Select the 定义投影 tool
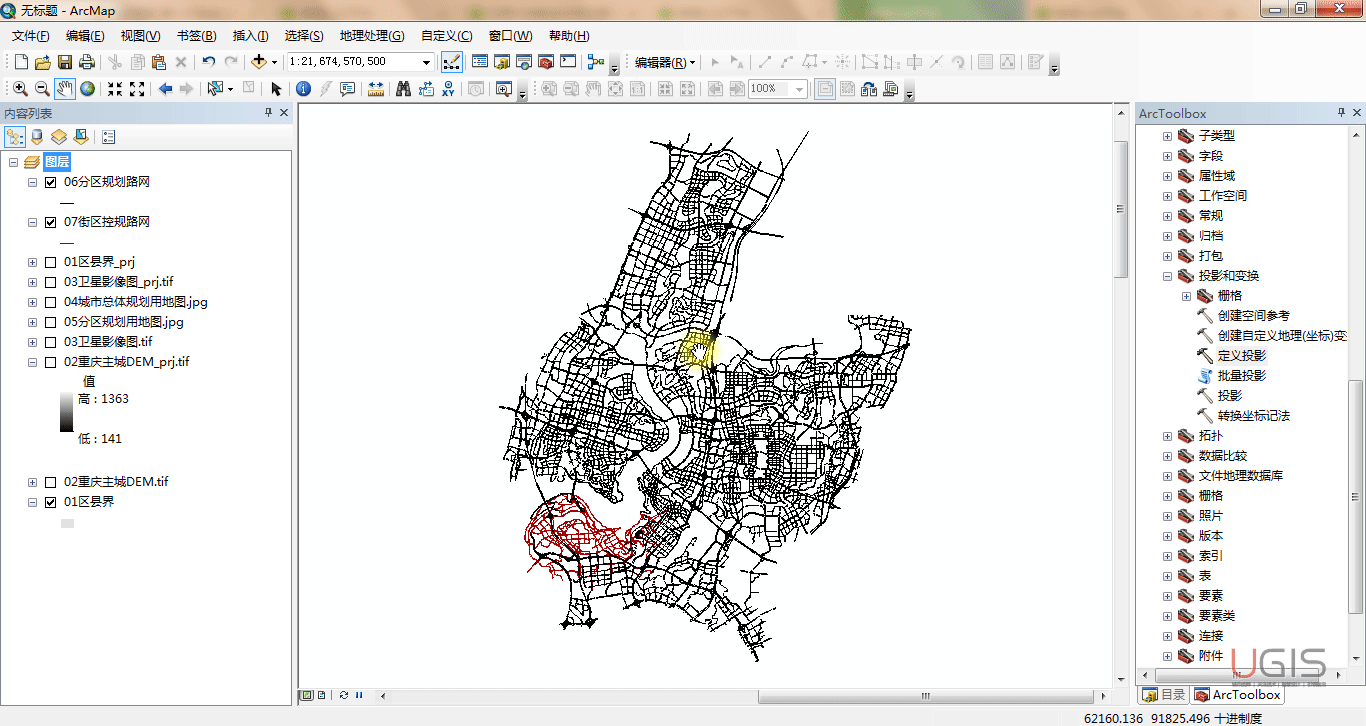Image resolution: width=1366 pixels, height=726 pixels. click(1241, 356)
